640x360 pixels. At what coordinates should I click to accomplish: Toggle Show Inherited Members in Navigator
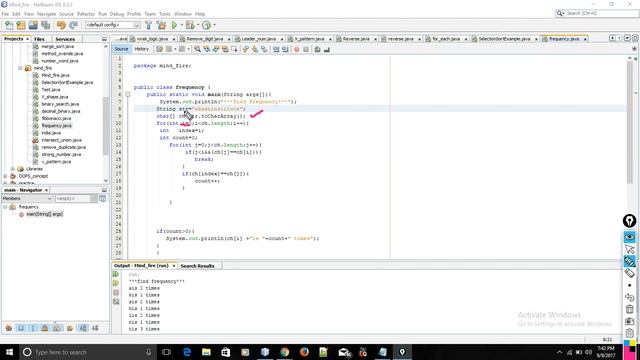tap(9, 328)
